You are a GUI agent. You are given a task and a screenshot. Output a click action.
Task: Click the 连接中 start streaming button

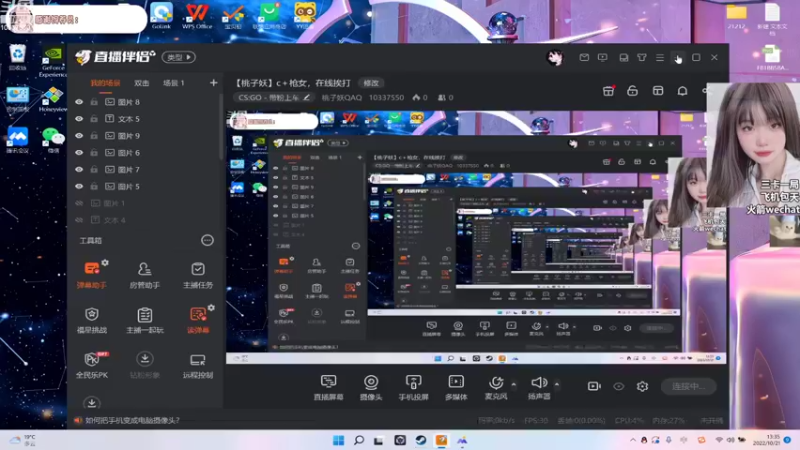688,386
